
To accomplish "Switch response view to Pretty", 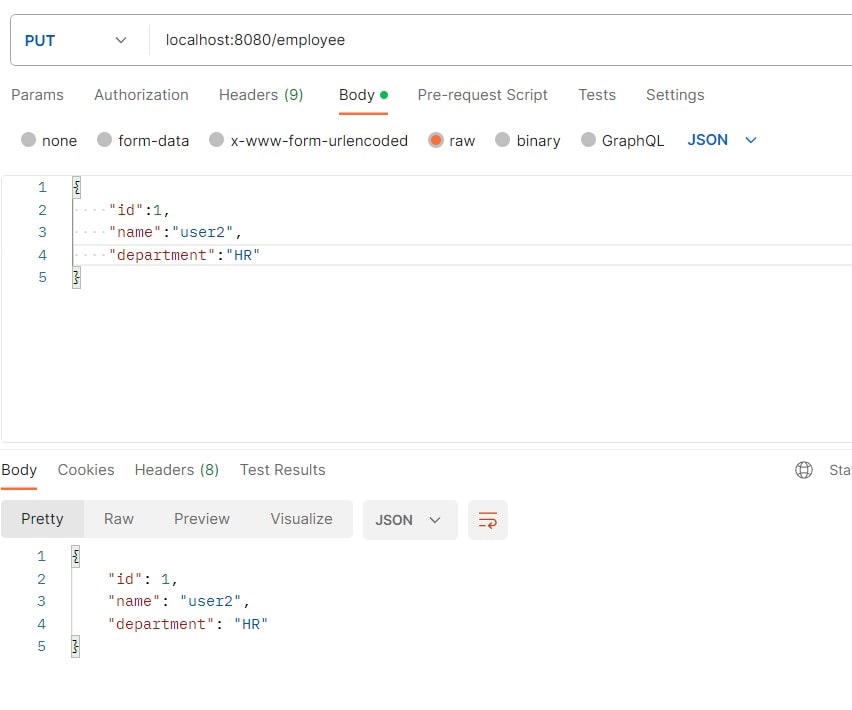I will [x=42, y=519].
